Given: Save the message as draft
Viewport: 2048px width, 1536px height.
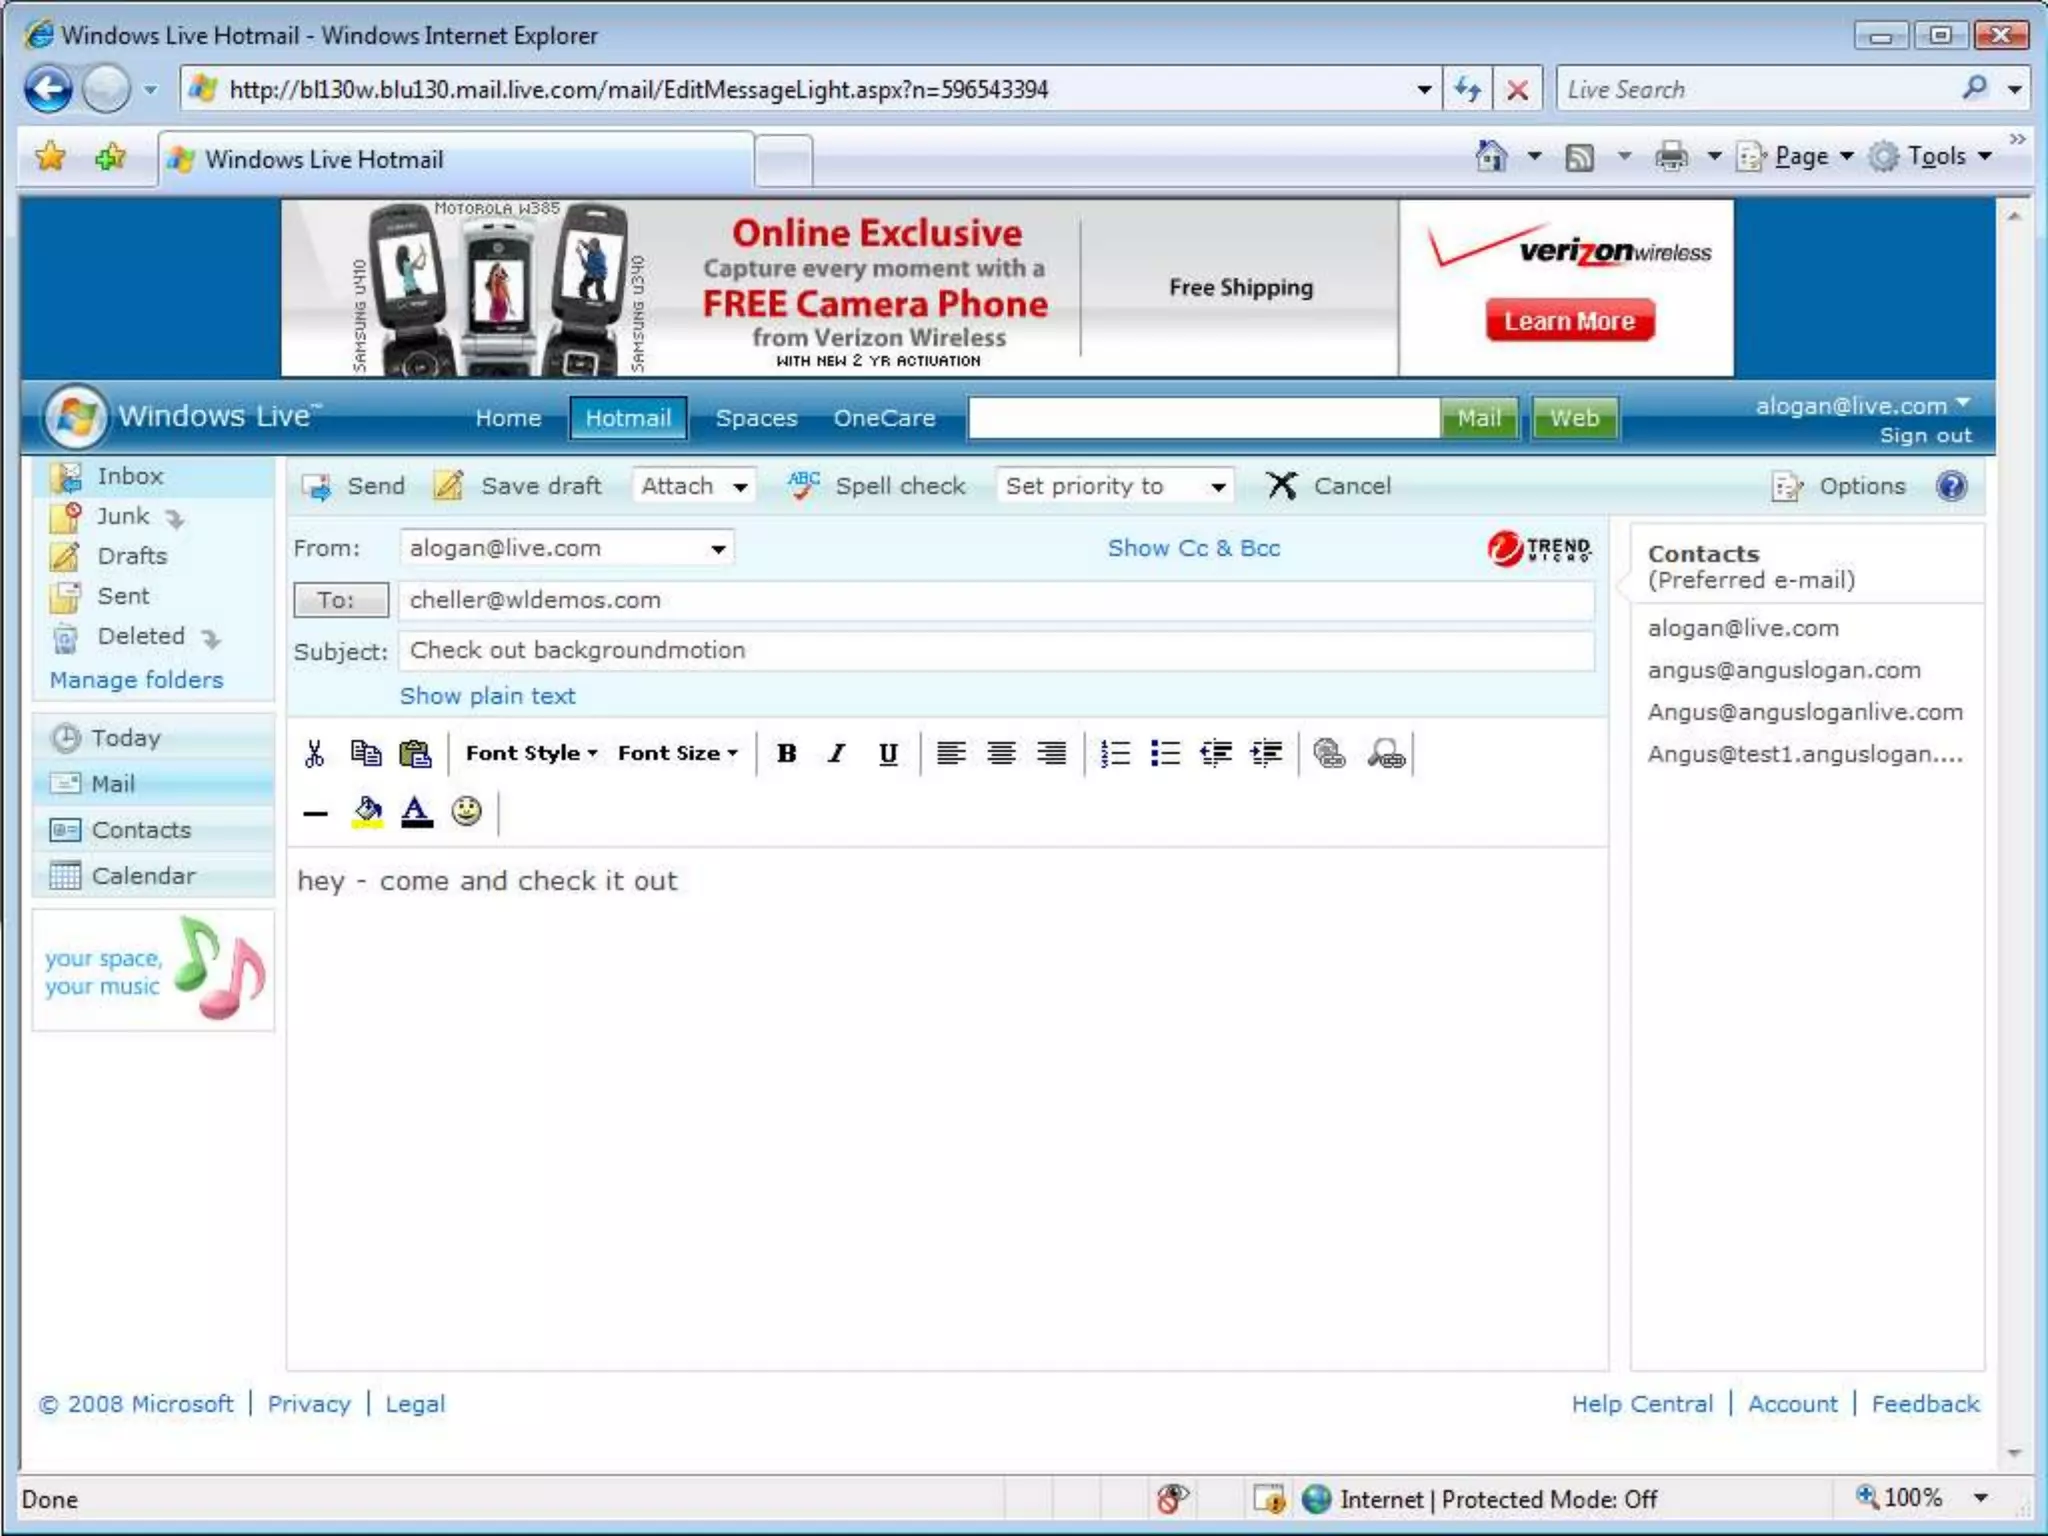Looking at the screenshot, I should 518,486.
